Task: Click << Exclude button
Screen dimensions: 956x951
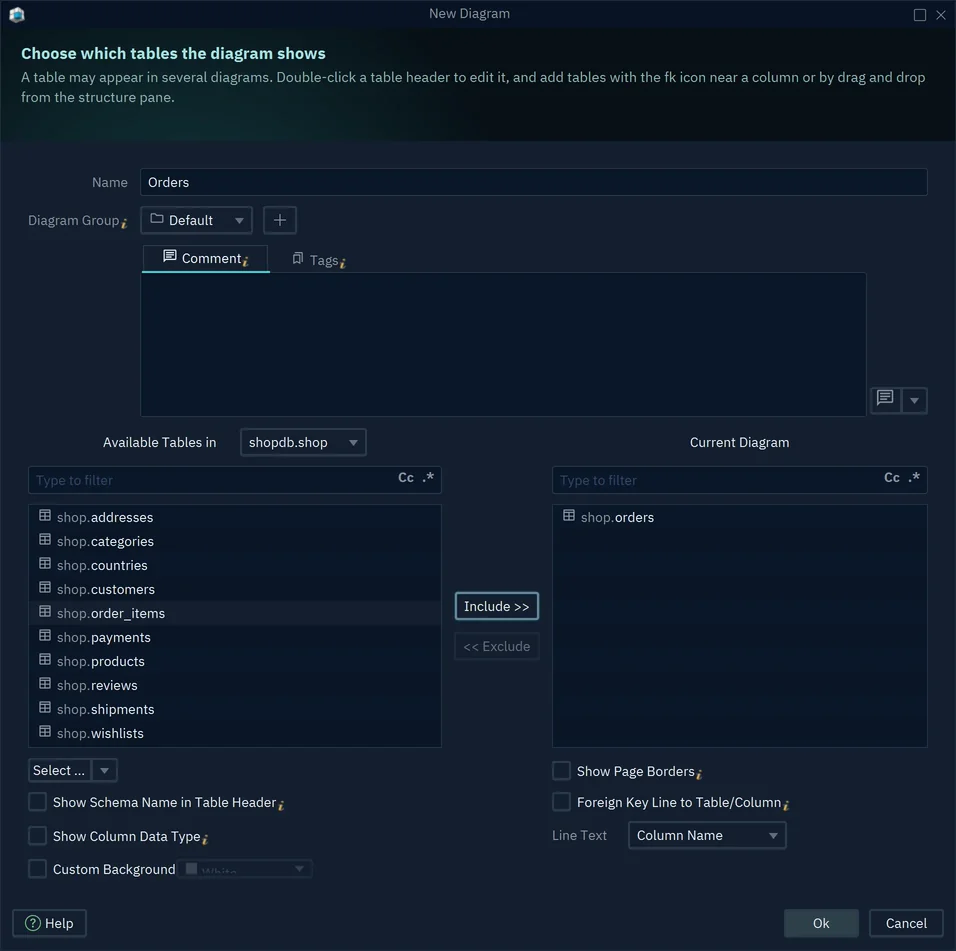Action: [x=497, y=646]
